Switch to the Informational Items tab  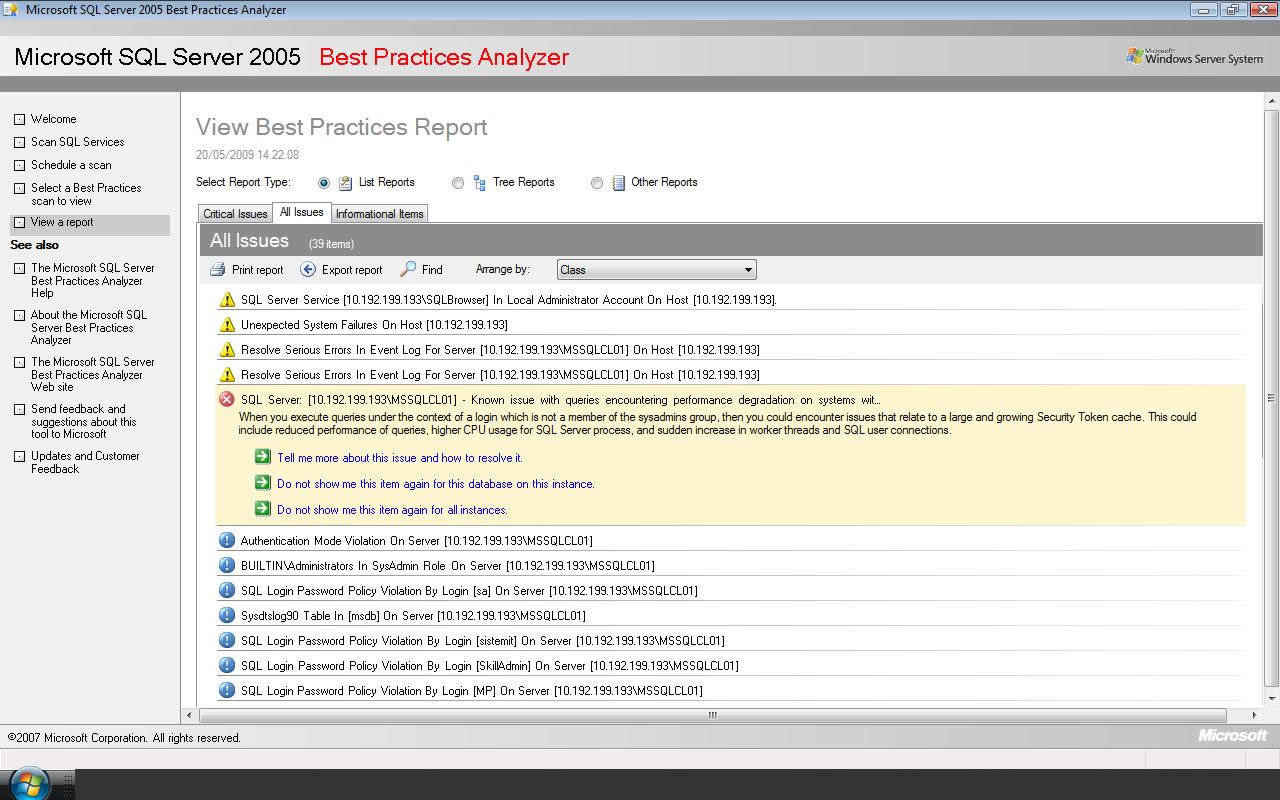pos(380,214)
